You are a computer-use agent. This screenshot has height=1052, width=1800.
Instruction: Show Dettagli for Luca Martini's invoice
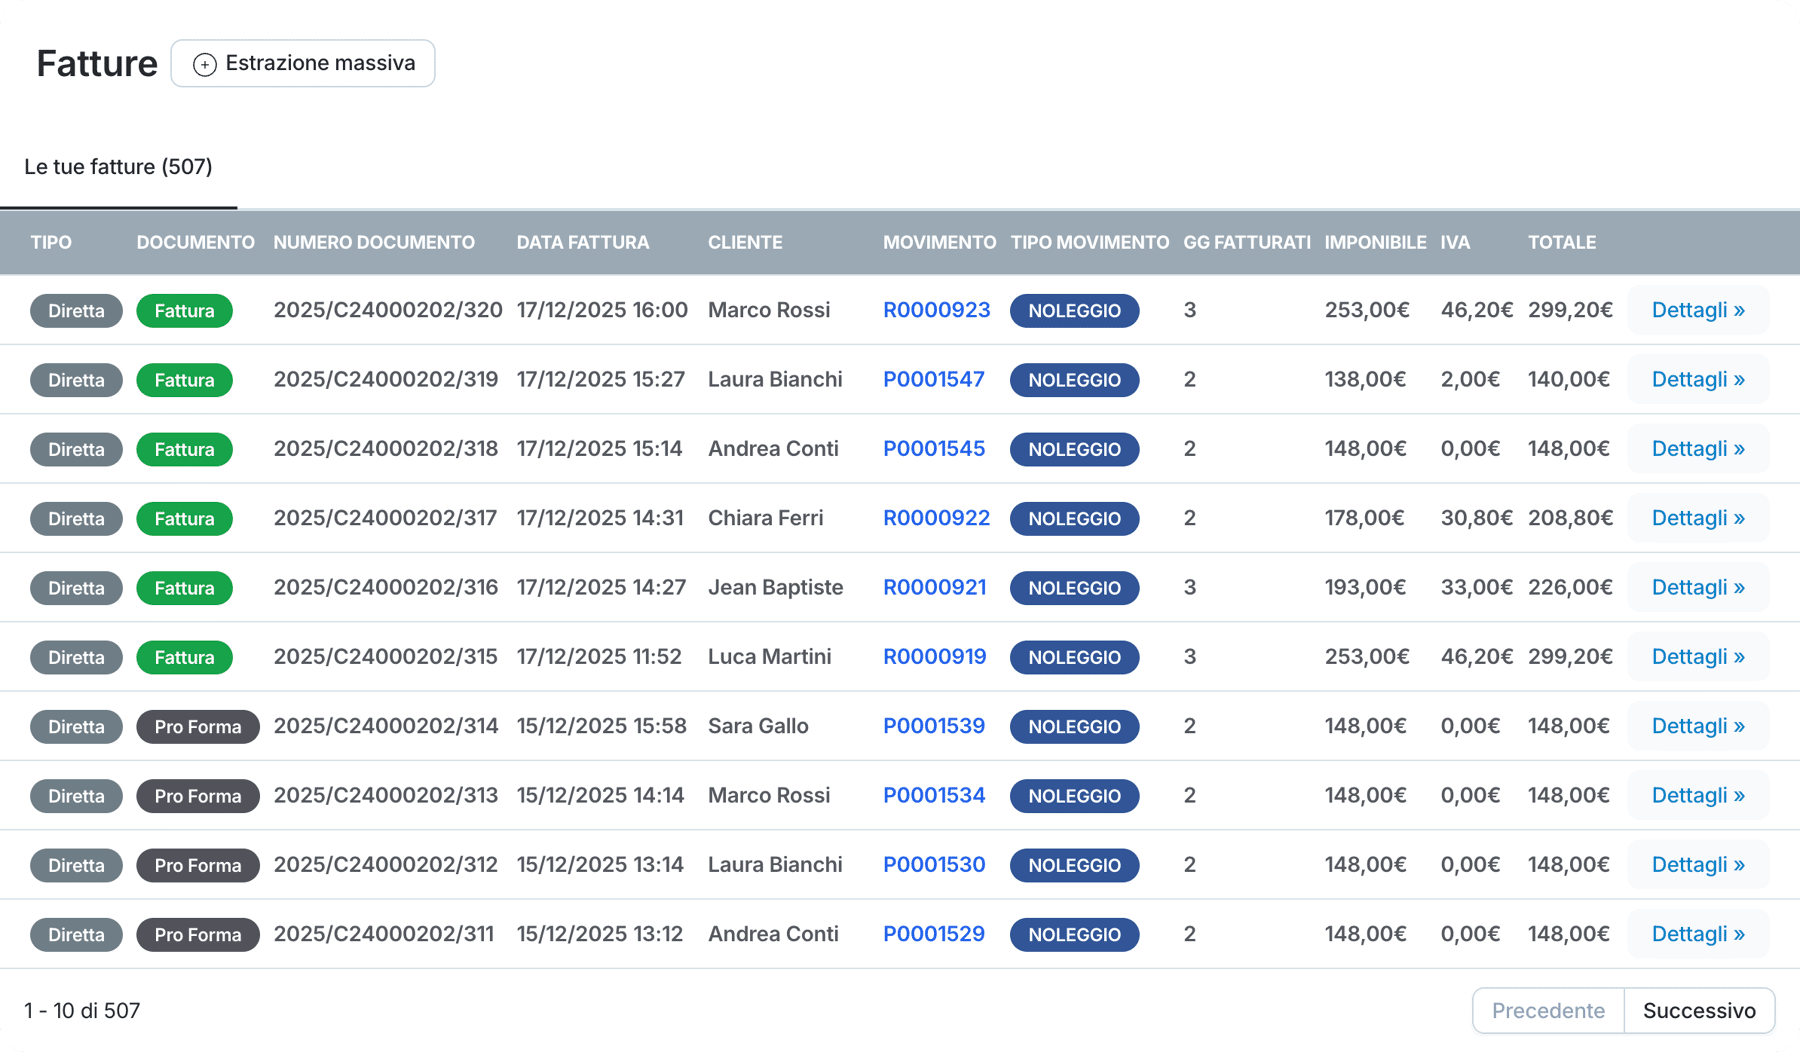tap(1697, 657)
